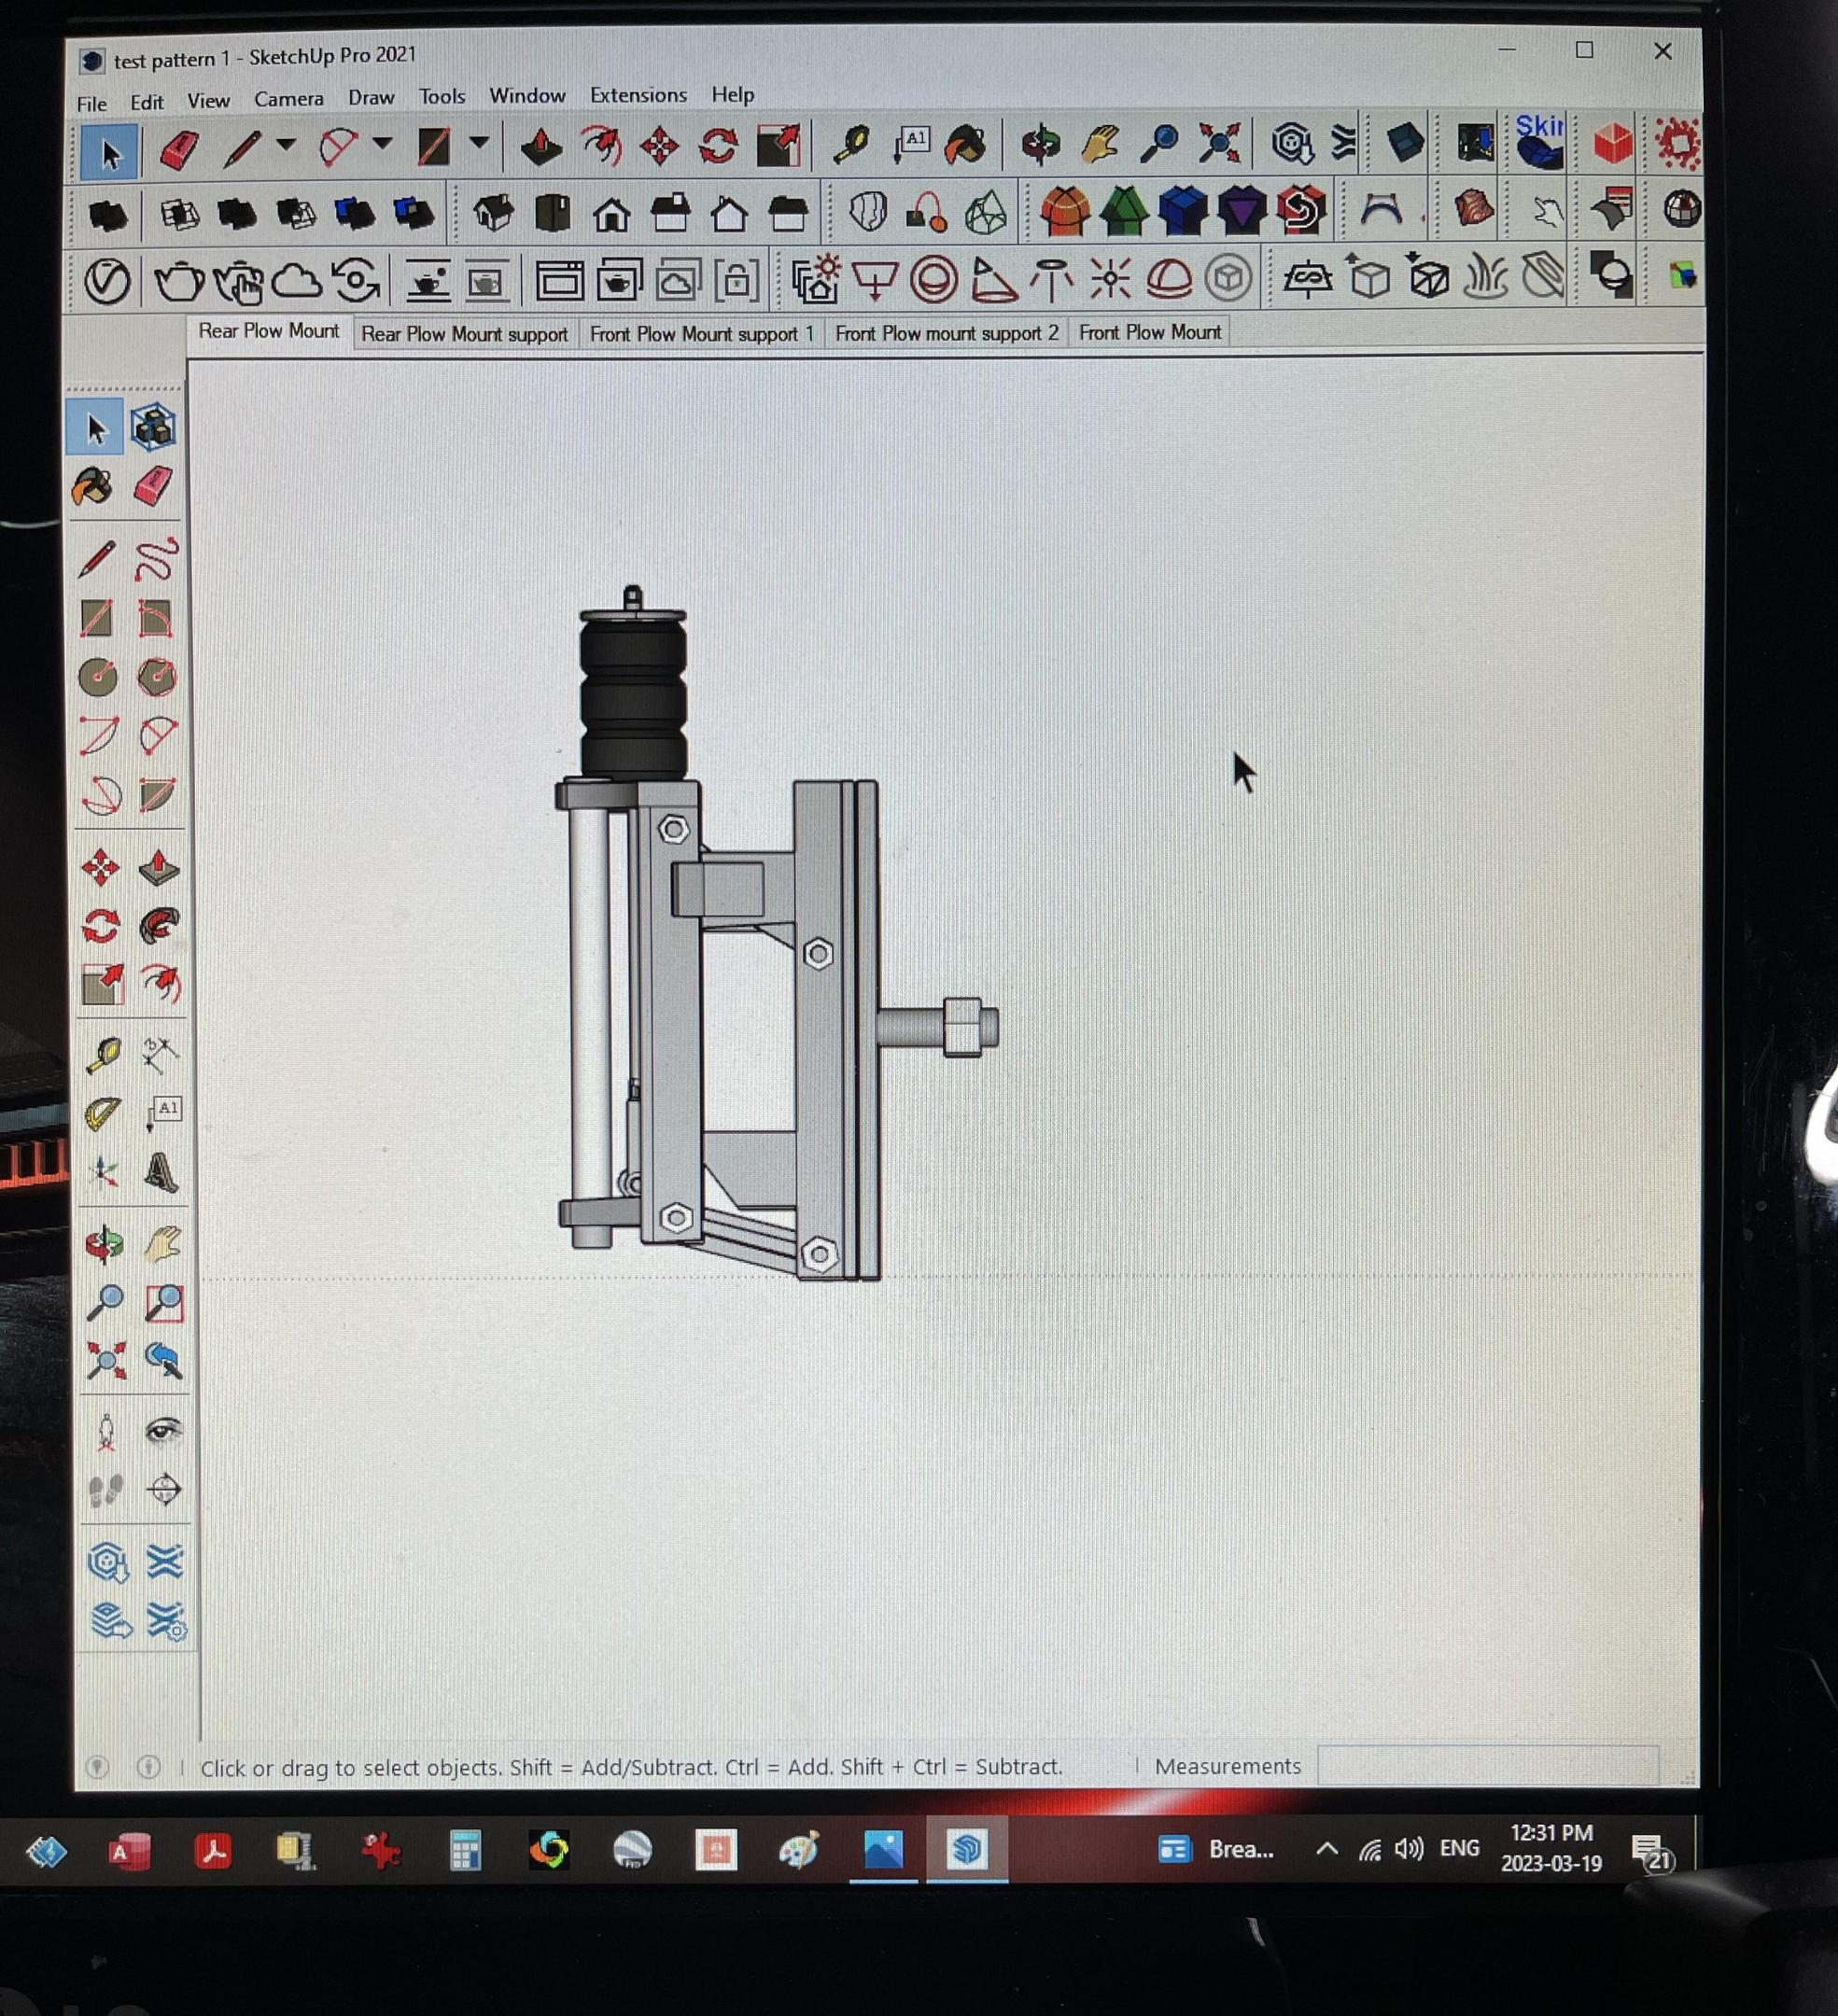Select the Eraser tool in top toolbar

click(180, 150)
